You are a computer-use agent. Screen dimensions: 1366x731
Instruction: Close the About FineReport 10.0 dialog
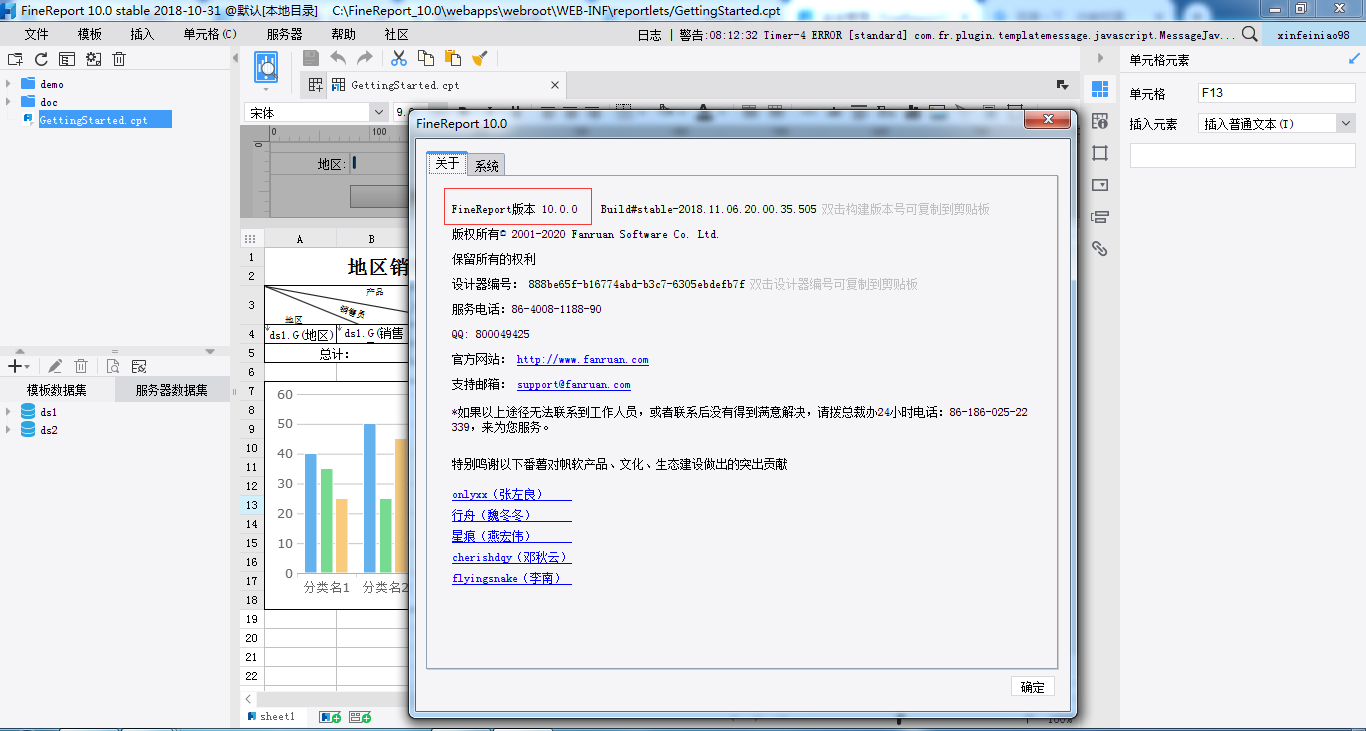1049,120
